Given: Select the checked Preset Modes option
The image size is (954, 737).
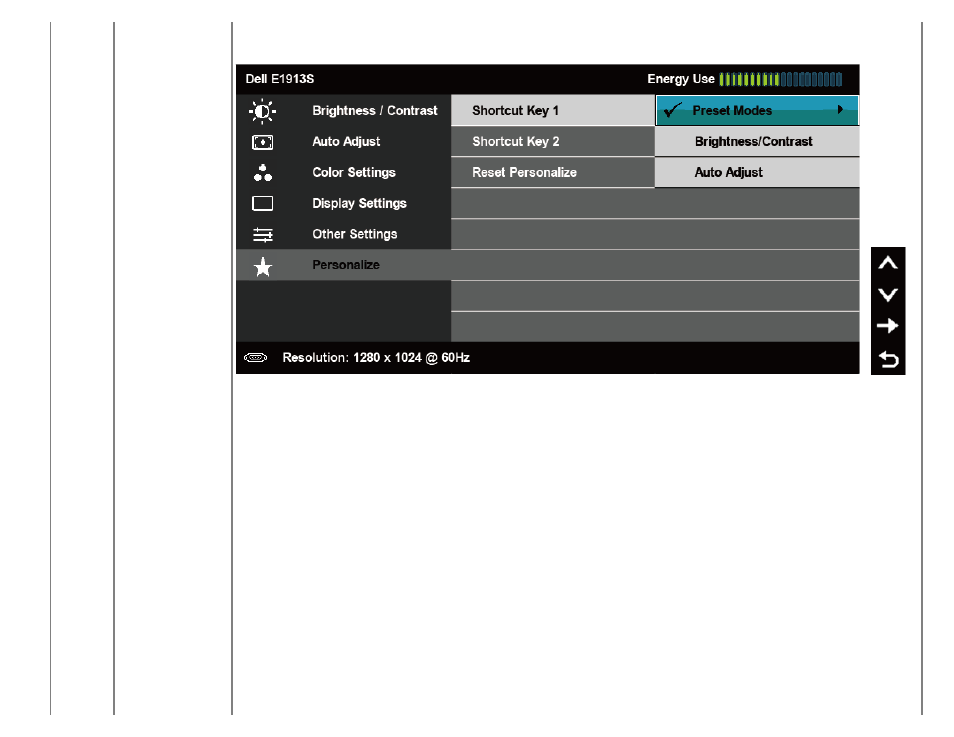Looking at the screenshot, I should pyautogui.click(x=757, y=111).
